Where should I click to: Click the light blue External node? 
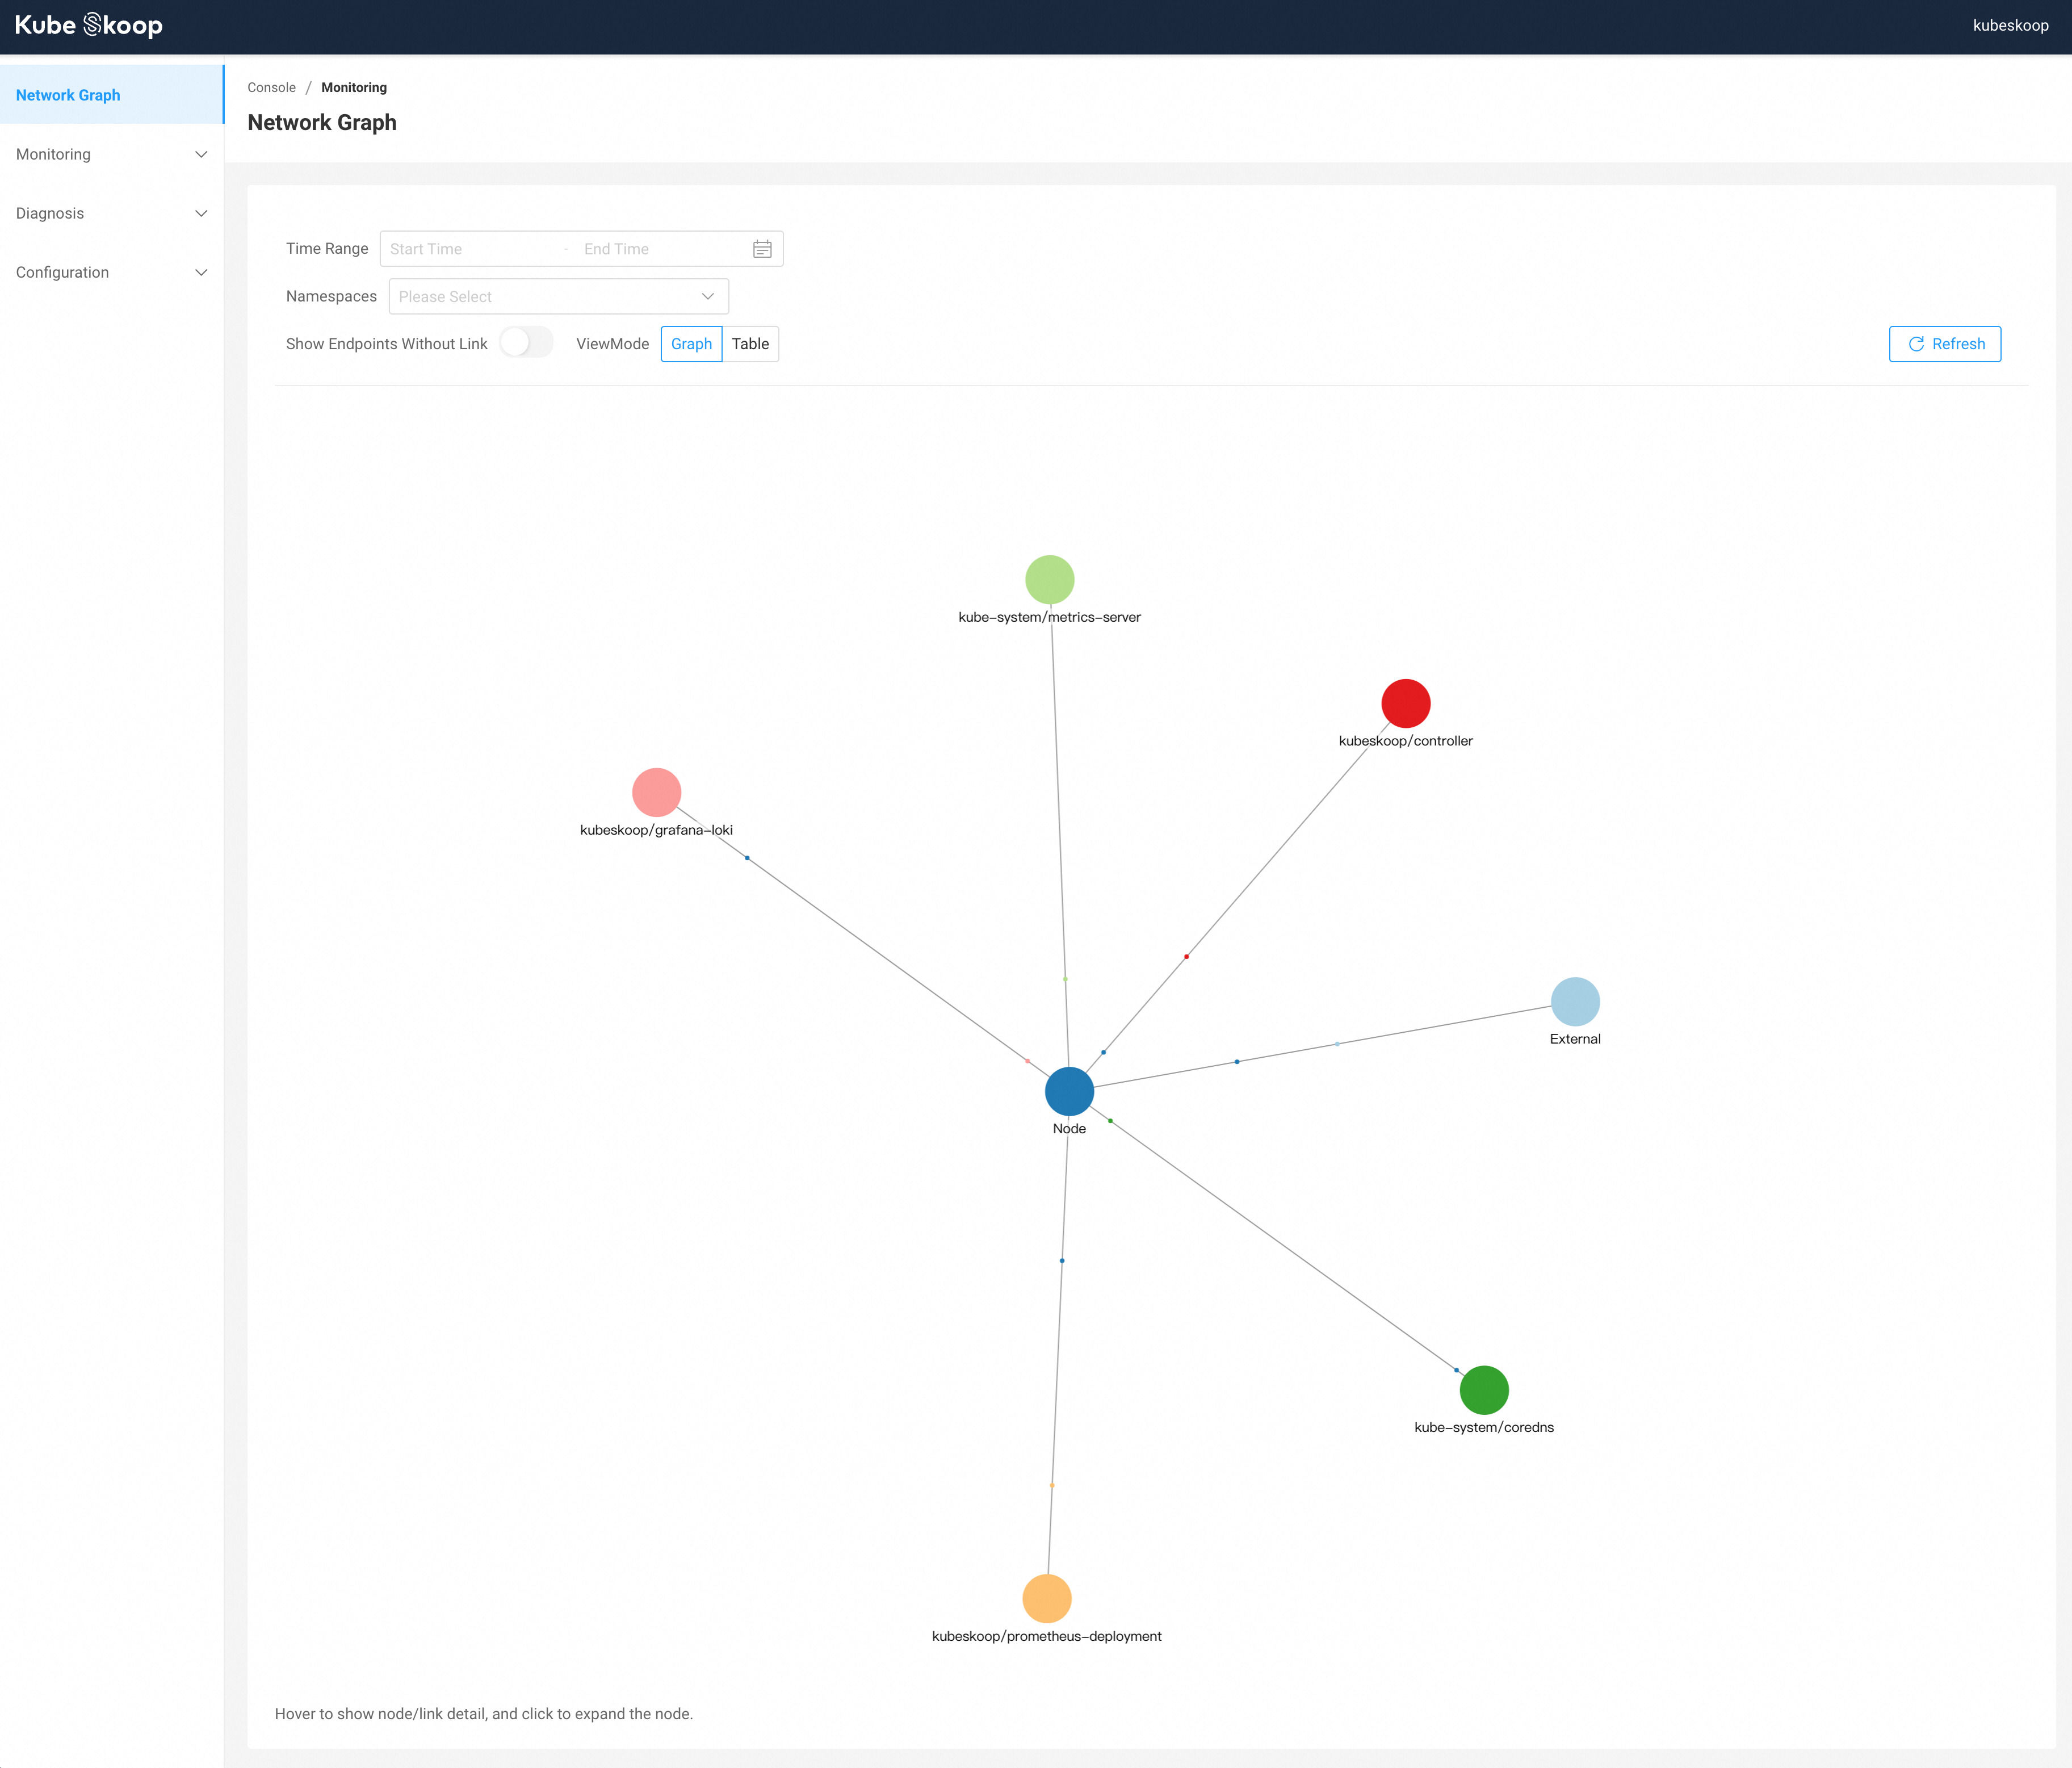pos(1574,1001)
